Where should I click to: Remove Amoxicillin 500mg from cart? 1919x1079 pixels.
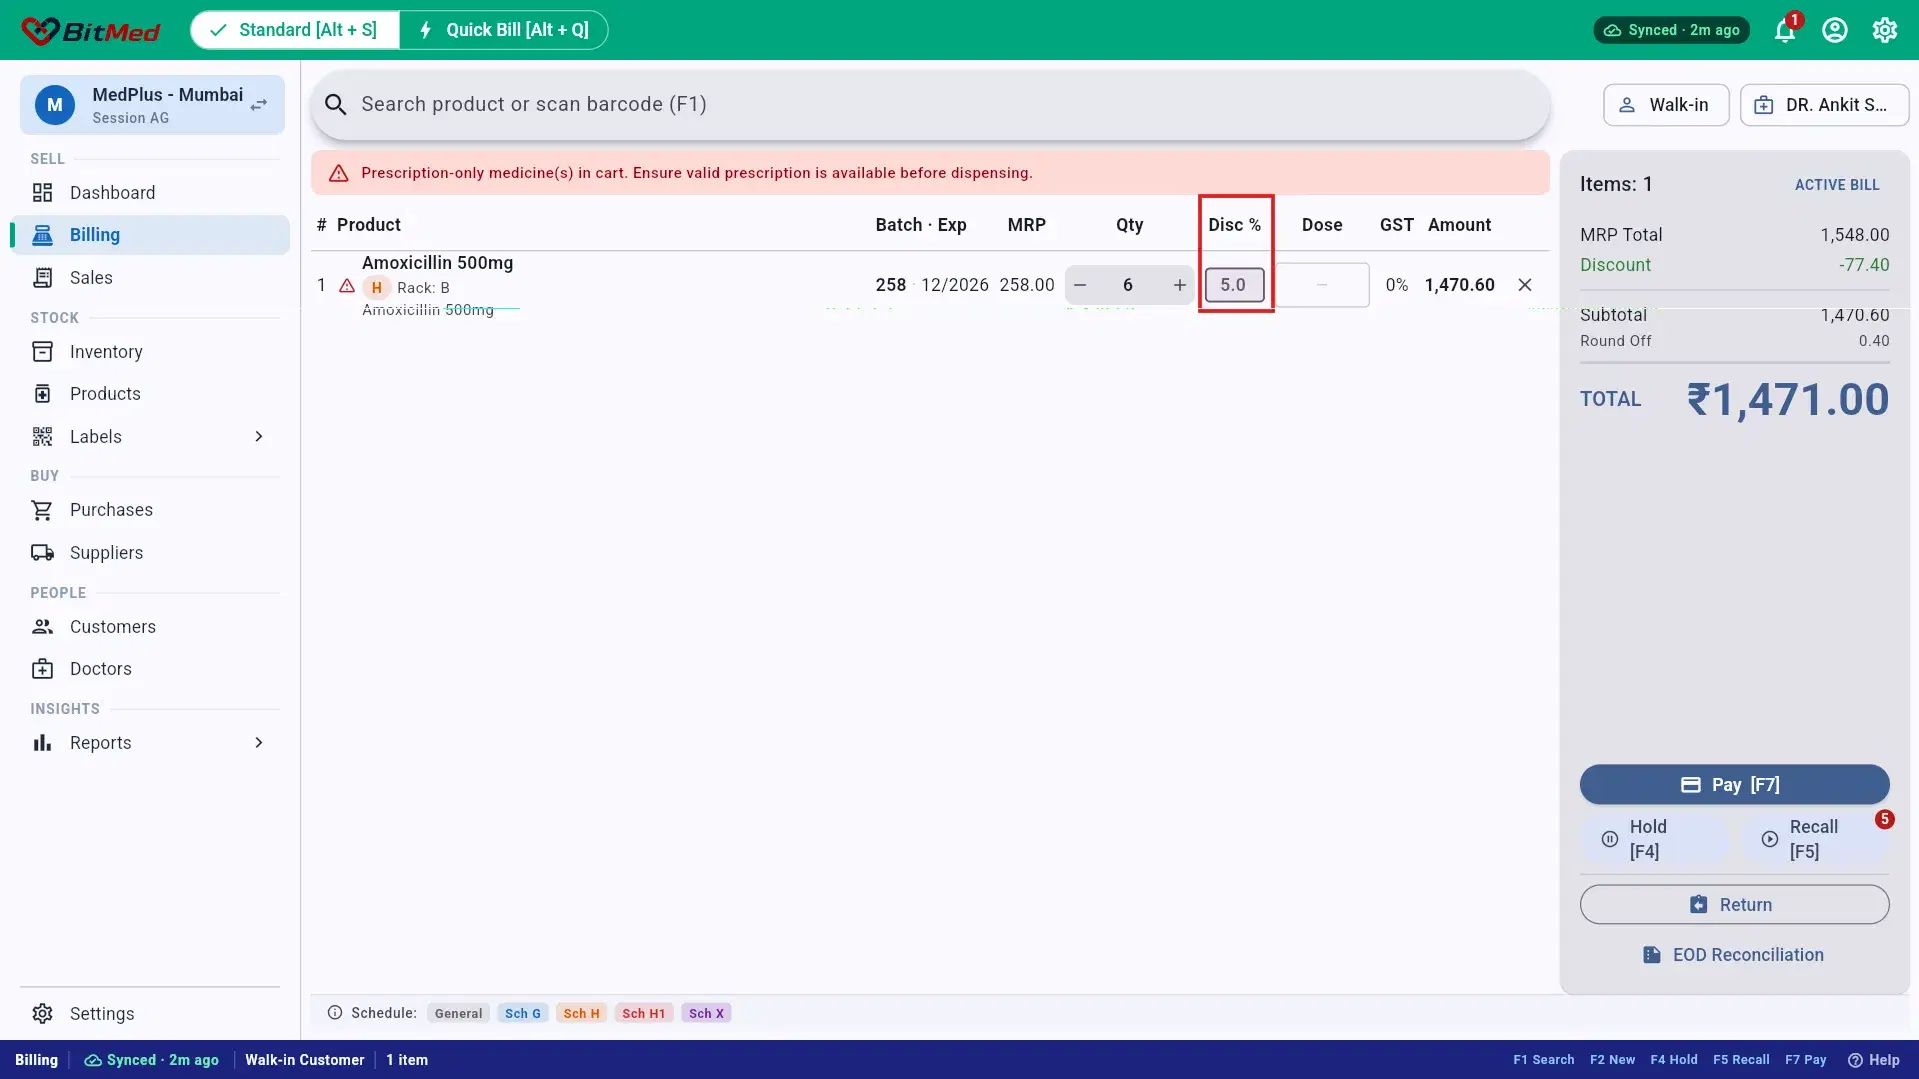point(1525,285)
